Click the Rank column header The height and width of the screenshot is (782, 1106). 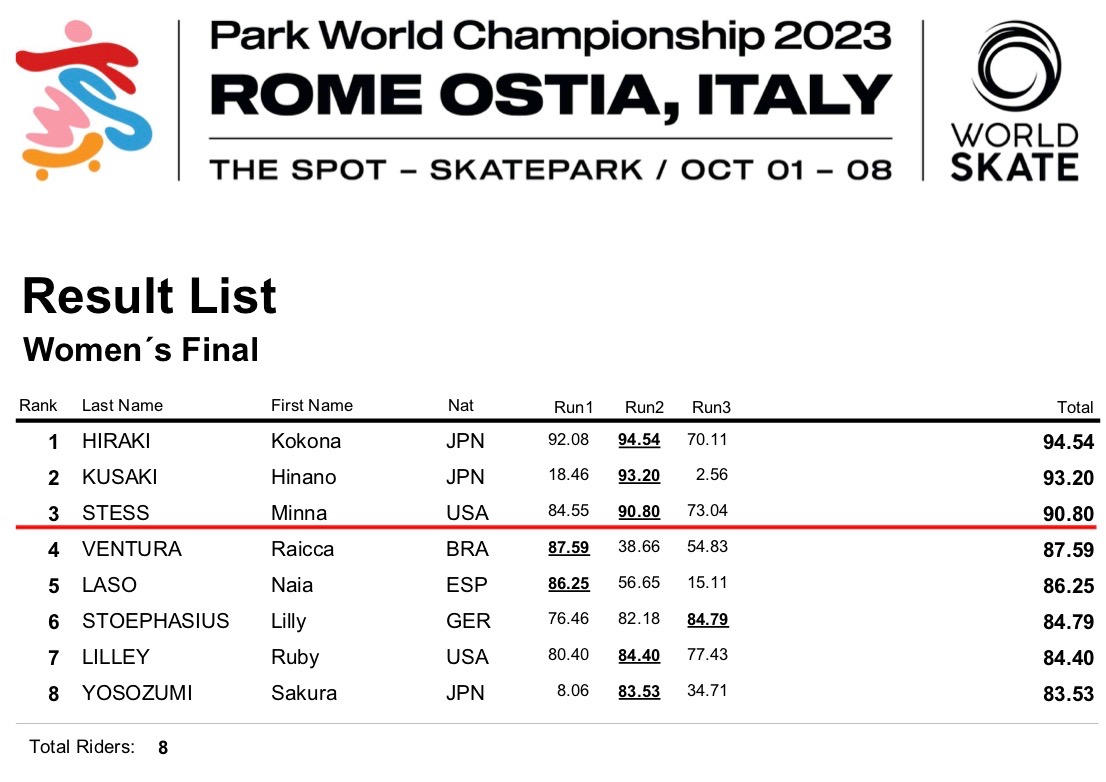tap(38, 406)
